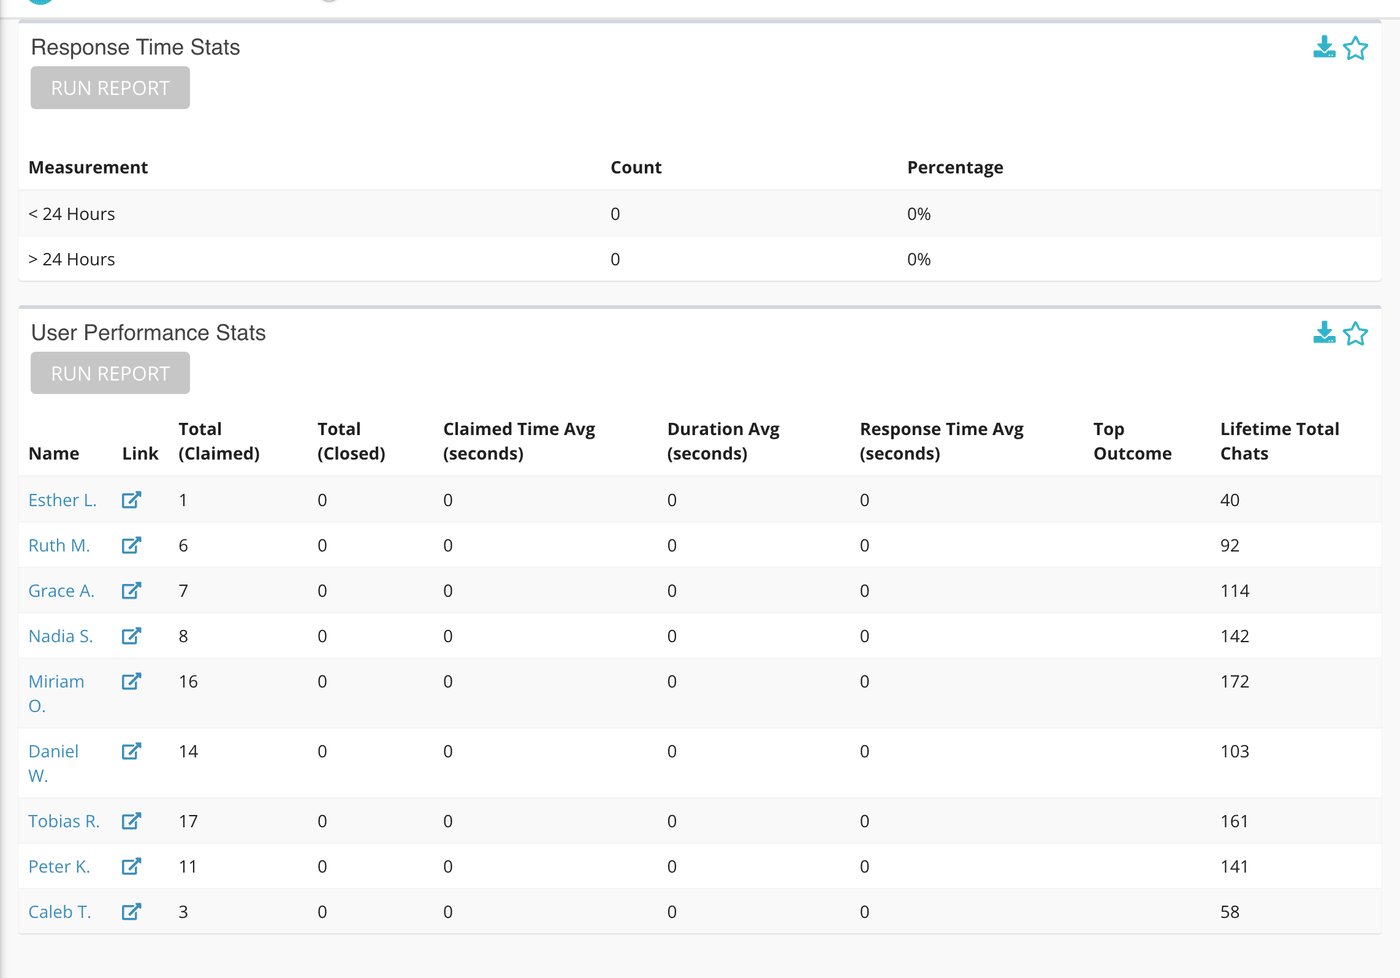This screenshot has width=1400, height=978.
Task: Open Caleb T. user name link
Action: click(x=59, y=912)
